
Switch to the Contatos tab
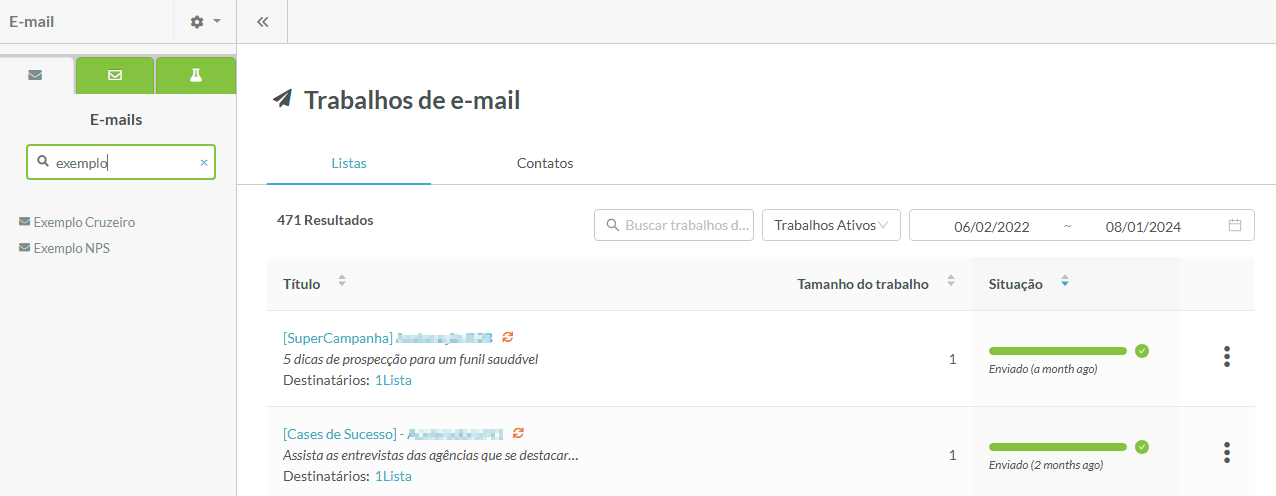pos(545,163)
